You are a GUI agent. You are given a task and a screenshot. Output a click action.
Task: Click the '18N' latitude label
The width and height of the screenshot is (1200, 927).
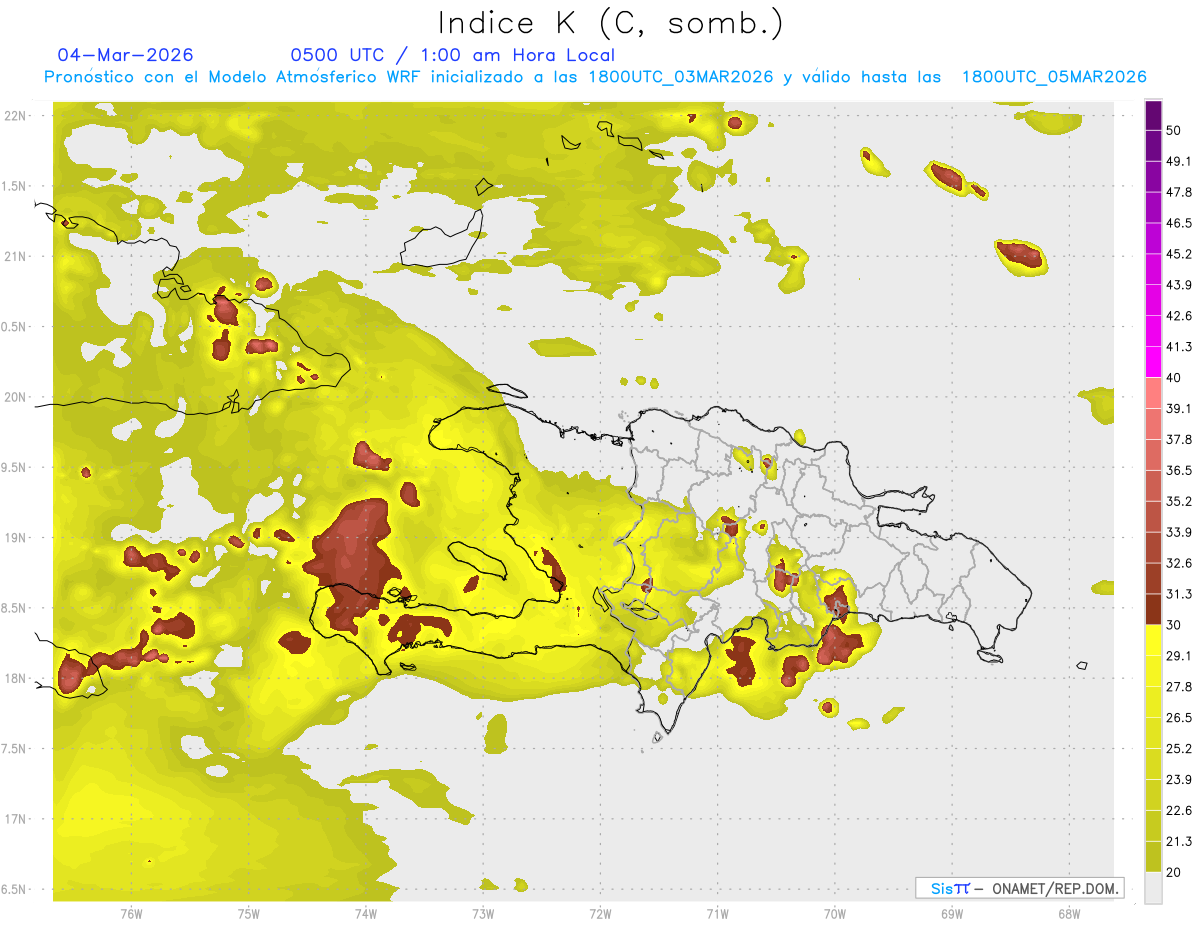pos(15,678)
